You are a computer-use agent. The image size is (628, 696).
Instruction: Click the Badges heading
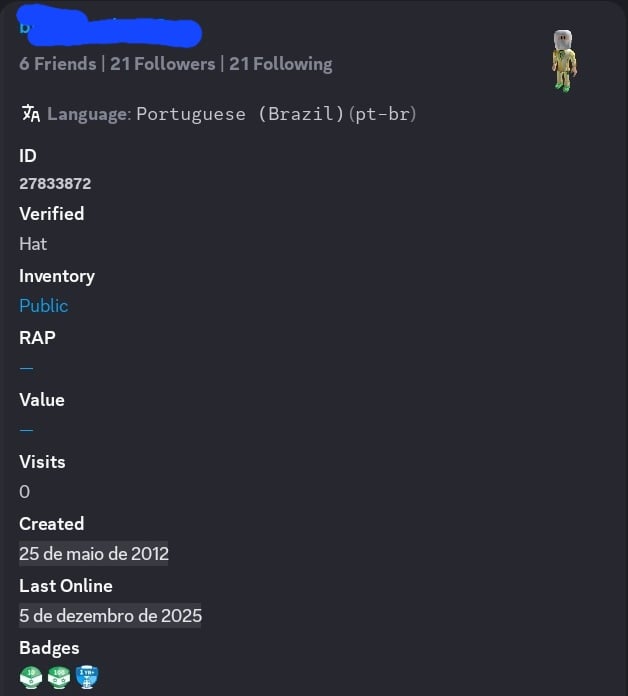49,648
